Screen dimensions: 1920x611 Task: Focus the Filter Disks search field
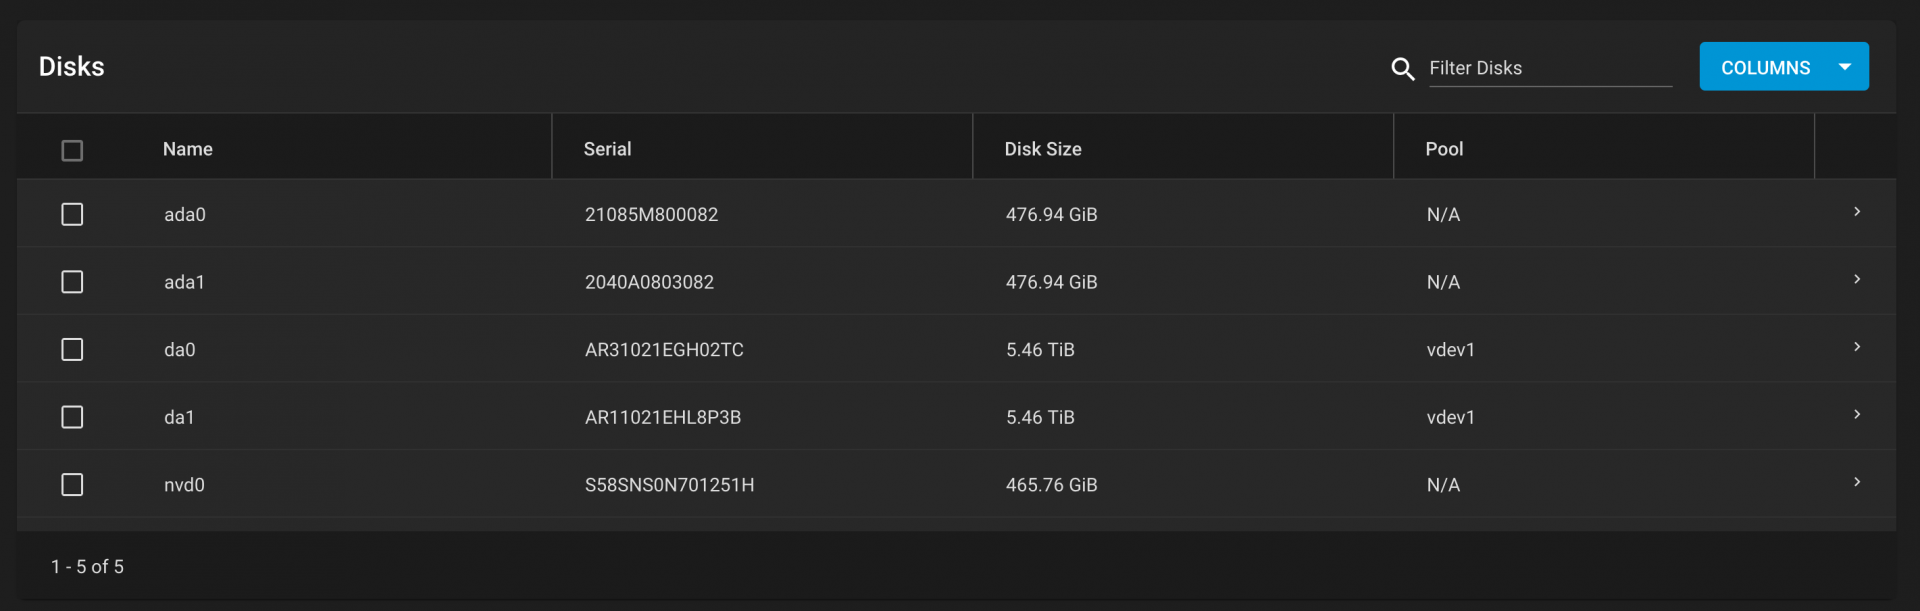[x=1550, y=68]
